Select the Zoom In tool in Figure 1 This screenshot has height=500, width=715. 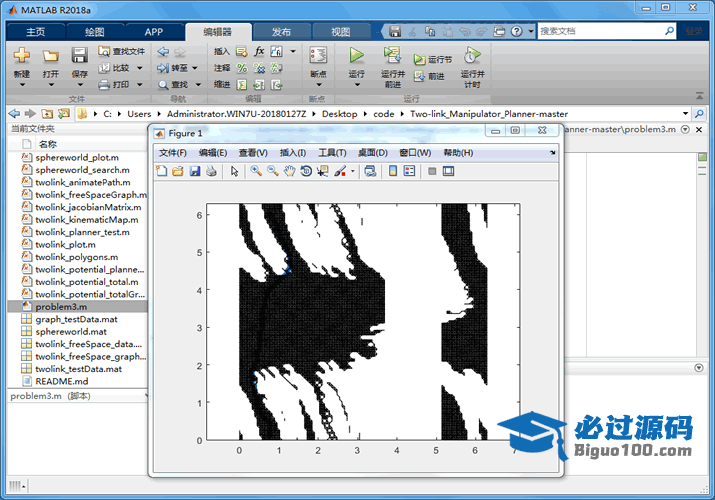point(256,171)
